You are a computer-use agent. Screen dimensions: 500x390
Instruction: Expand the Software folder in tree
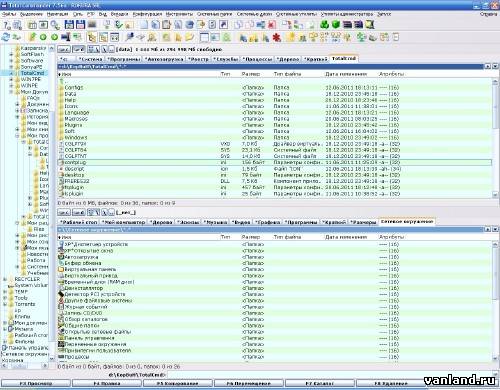11,60
